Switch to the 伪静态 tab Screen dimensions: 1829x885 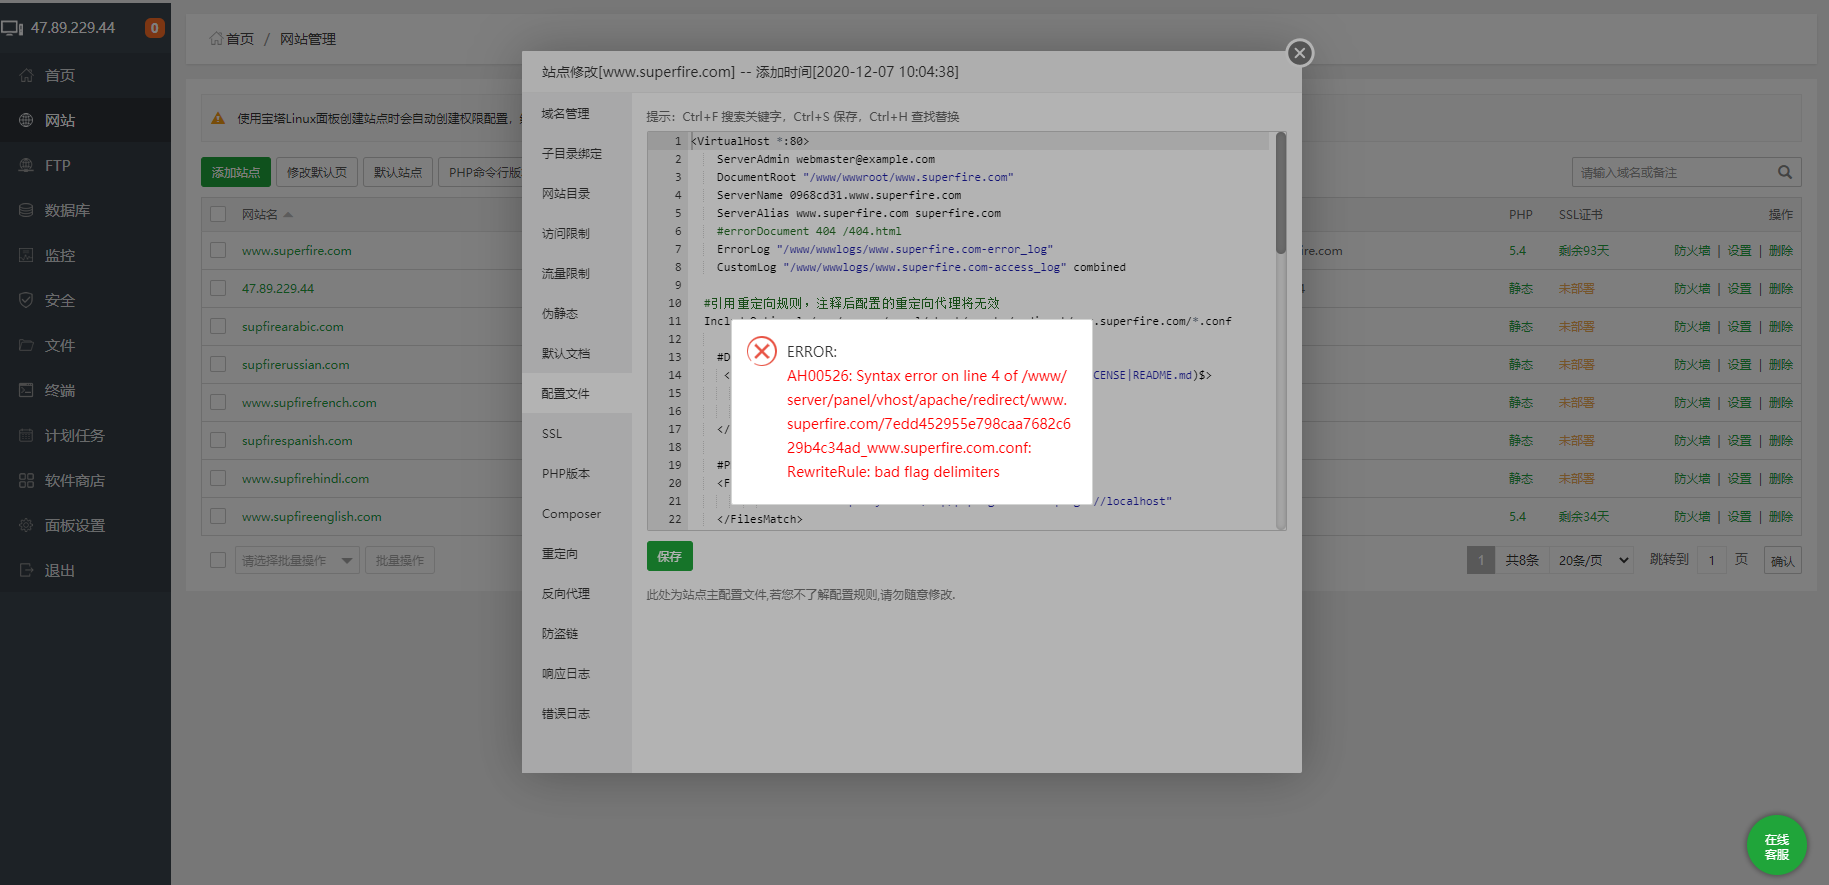click(x=577, y=314)
